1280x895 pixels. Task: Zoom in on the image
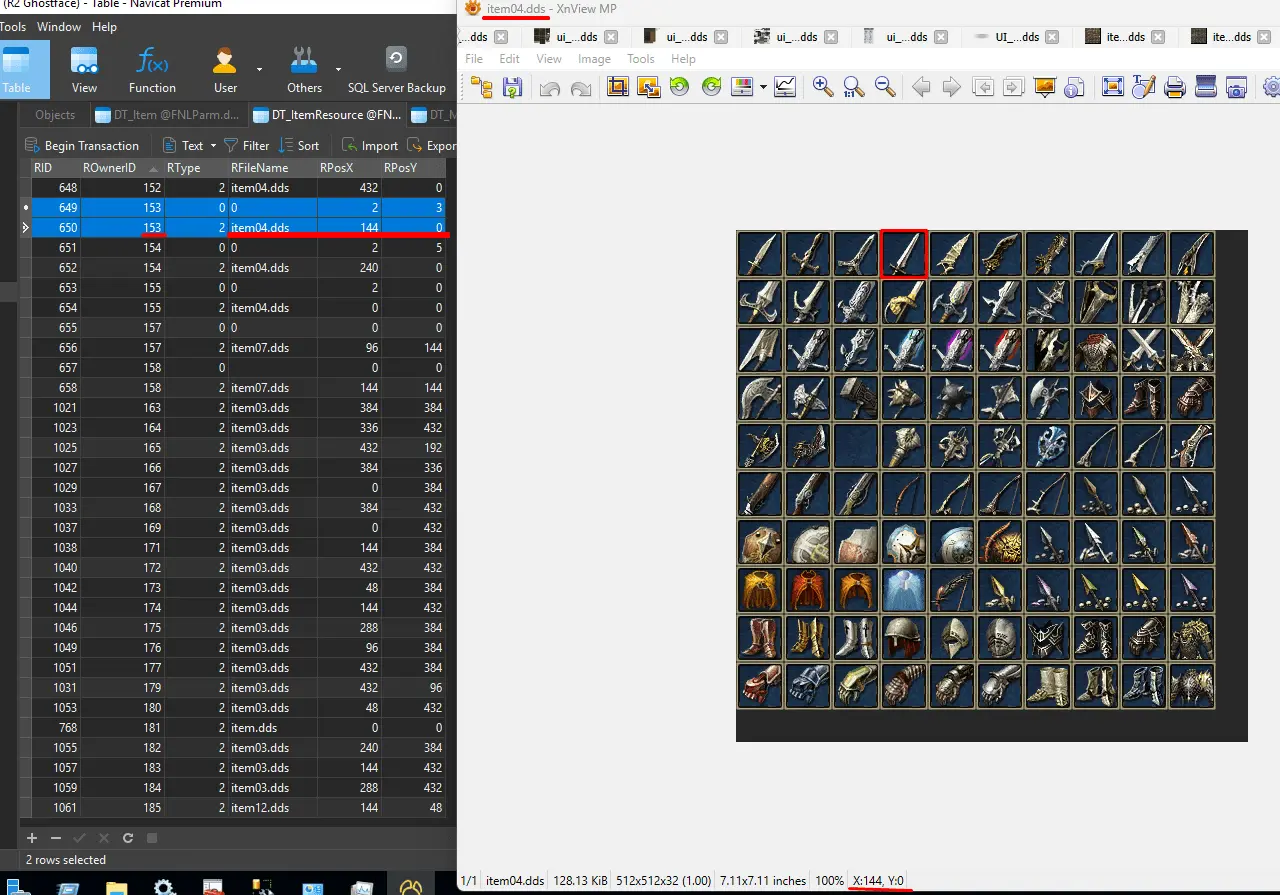(x=823, y=87)
